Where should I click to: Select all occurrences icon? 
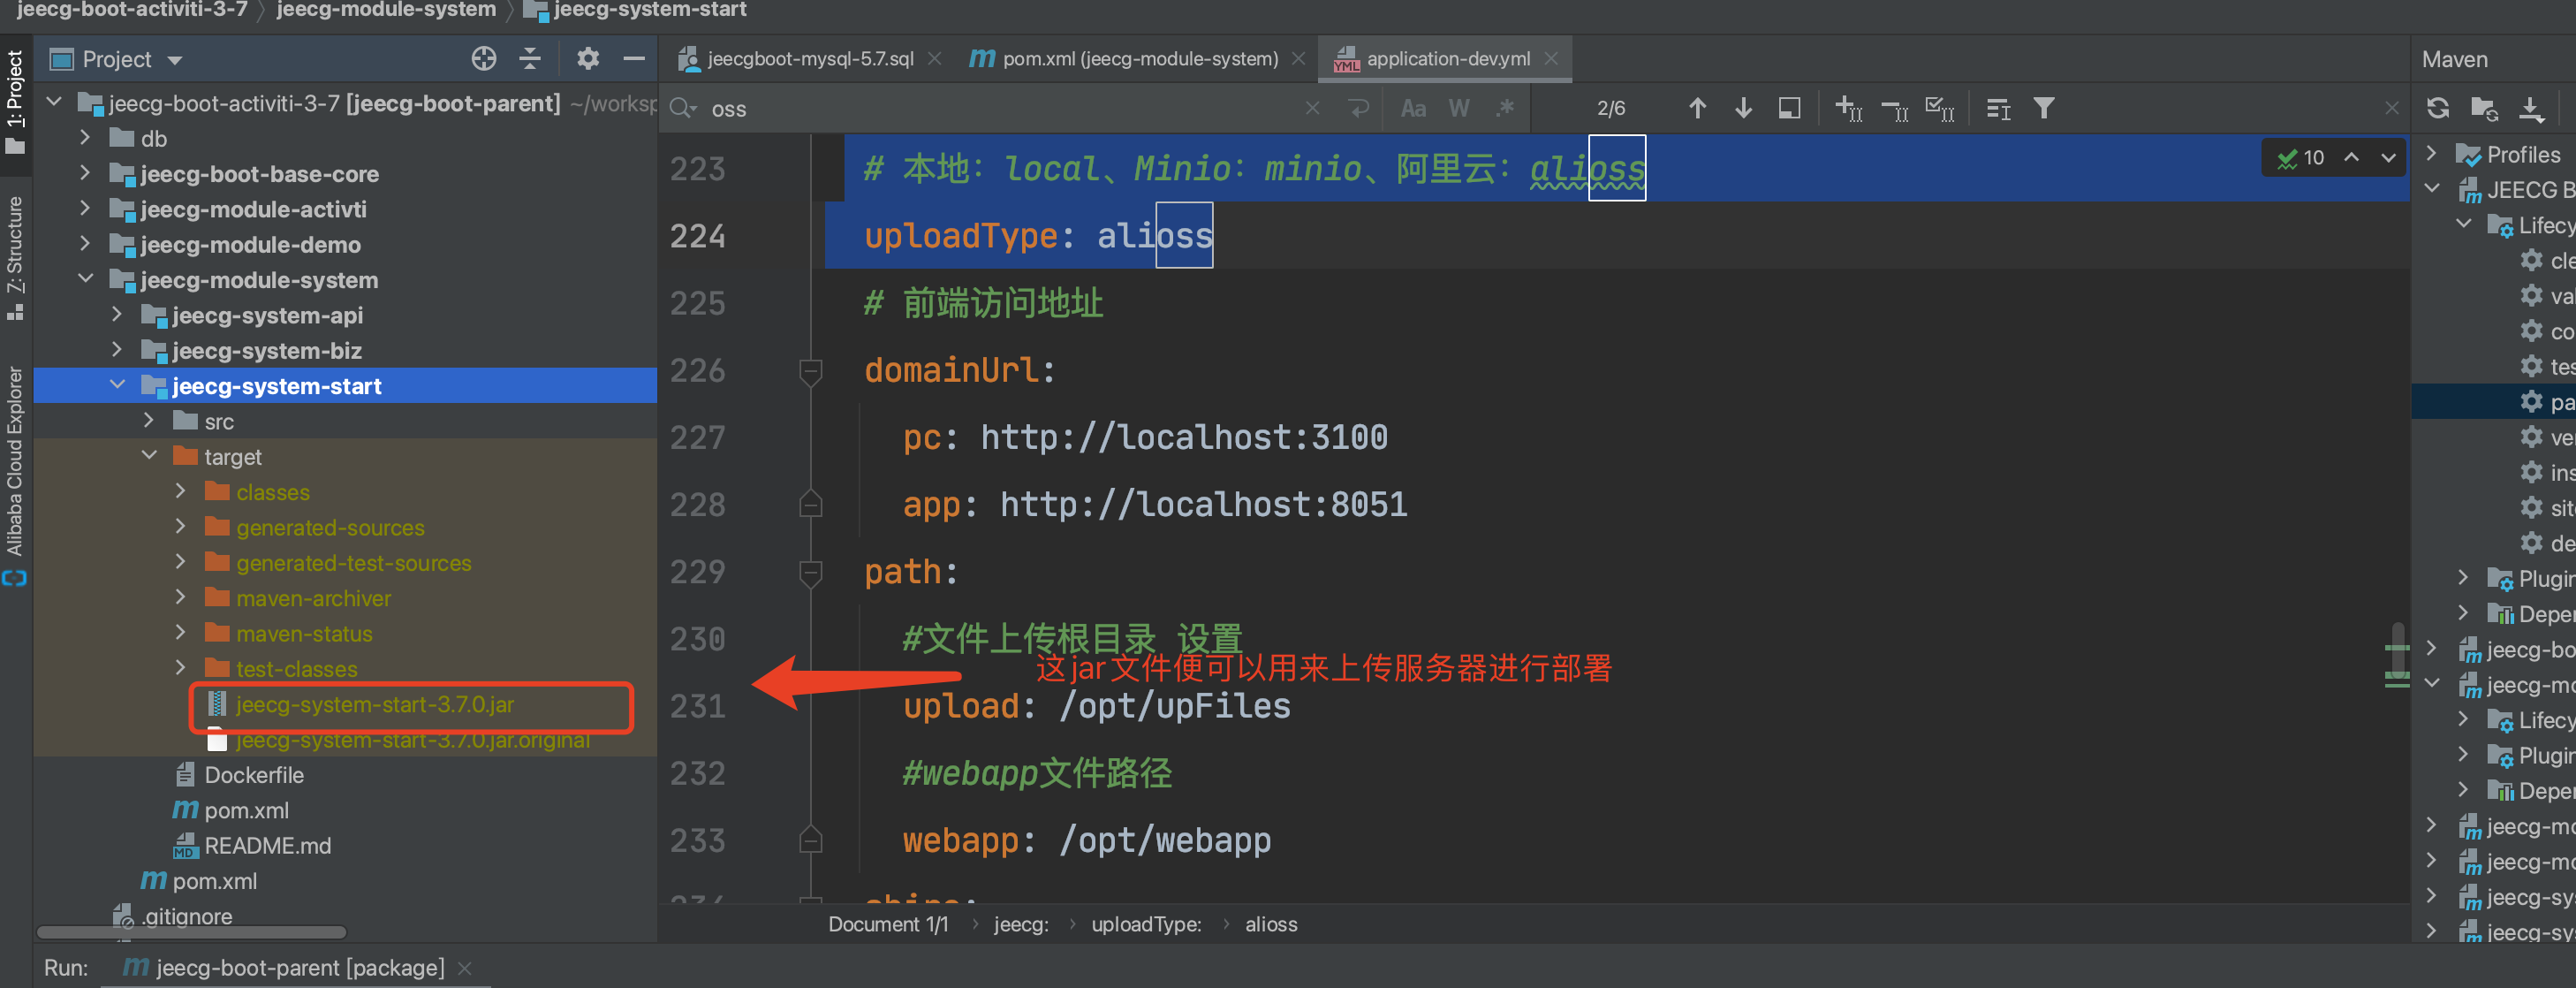[x=1939, y=108]
